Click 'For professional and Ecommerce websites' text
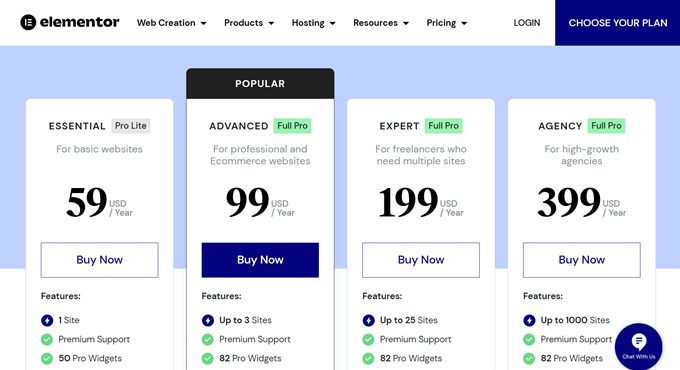This screenshot has height=370, width=680. click(x=260, y=155)
